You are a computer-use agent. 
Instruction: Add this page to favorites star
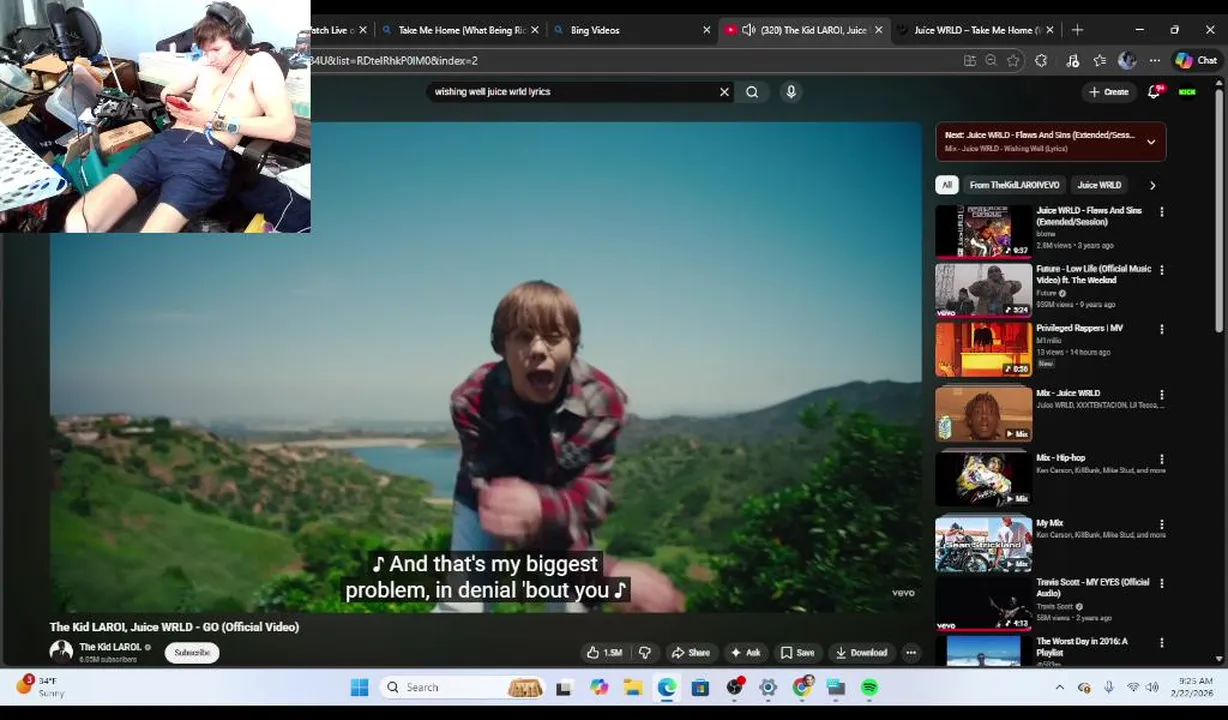point(1013,60)
